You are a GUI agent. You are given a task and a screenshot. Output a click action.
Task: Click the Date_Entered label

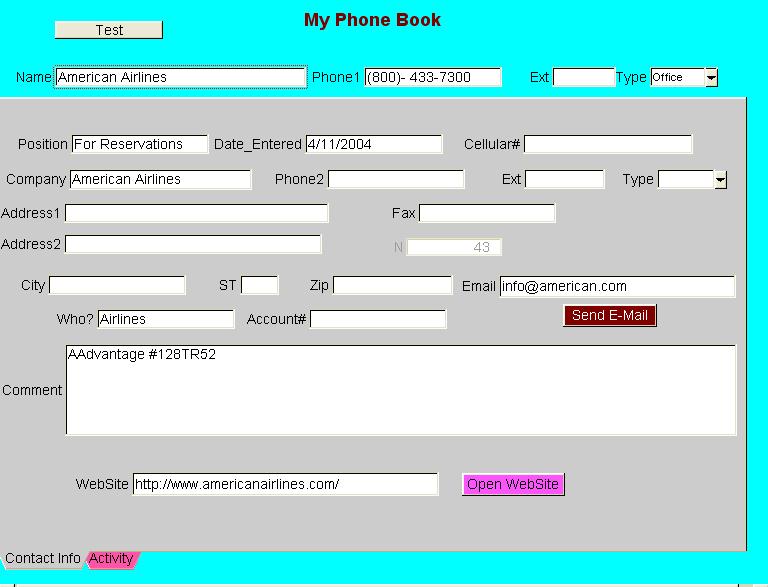click(x=258, y=144)
